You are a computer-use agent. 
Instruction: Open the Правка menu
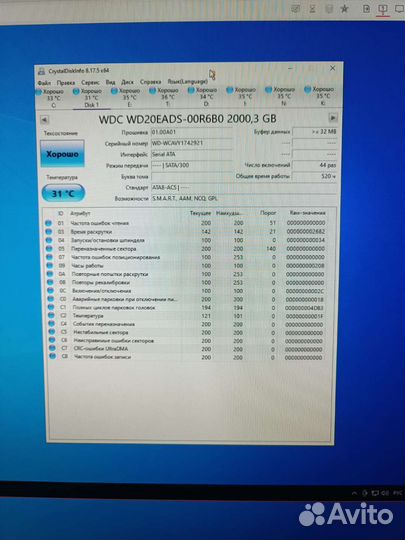tap(66, 83)
